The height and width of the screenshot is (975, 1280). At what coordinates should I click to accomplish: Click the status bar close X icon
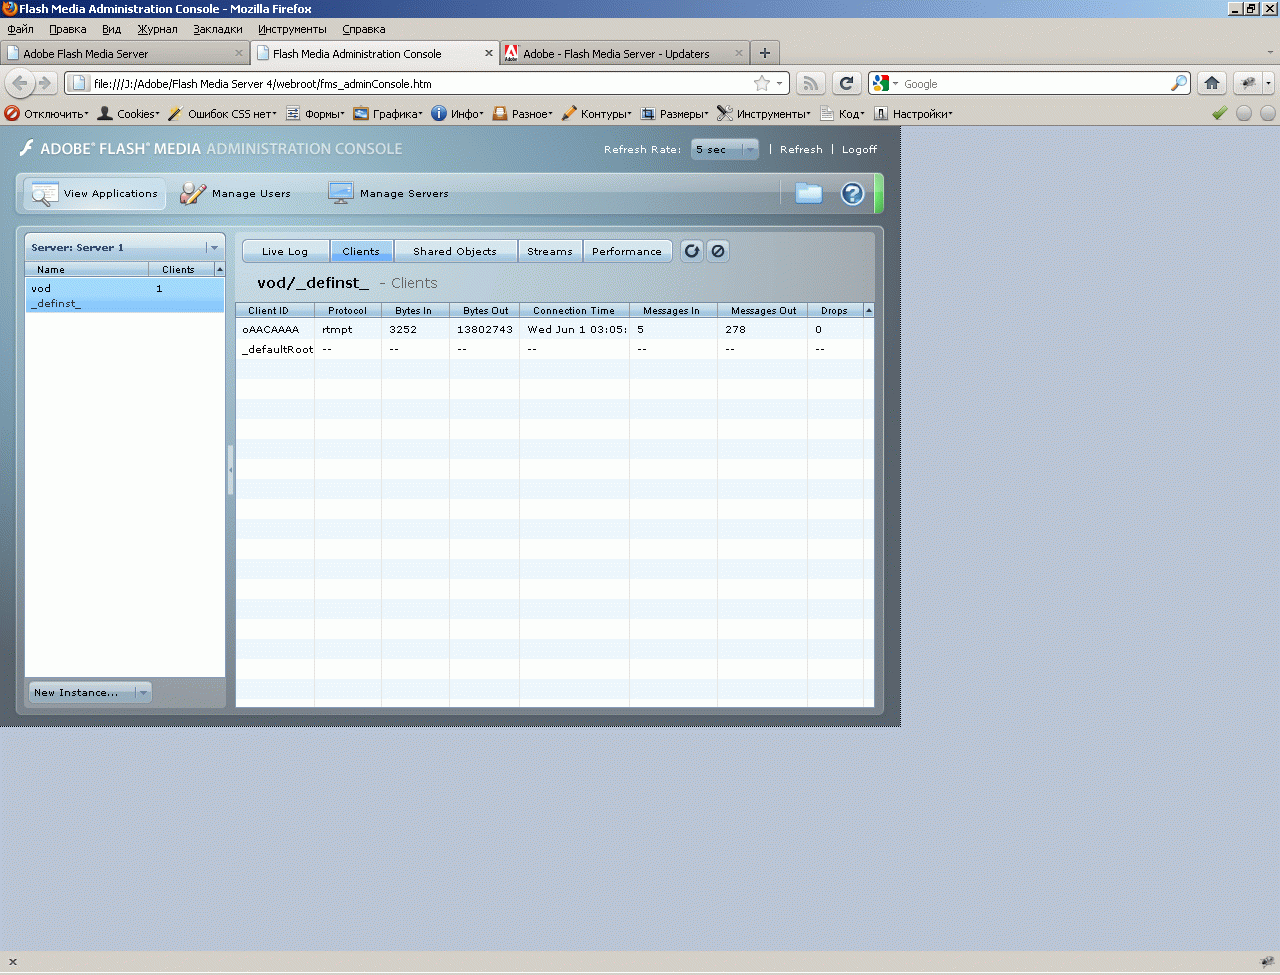click(13, 962)
